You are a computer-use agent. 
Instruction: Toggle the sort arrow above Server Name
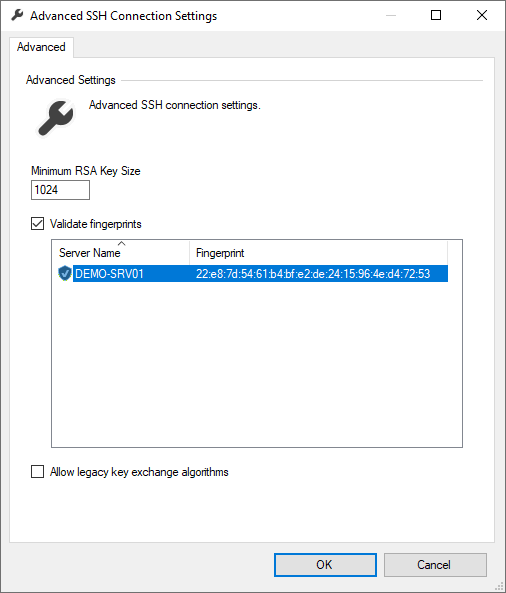[121, 243]
